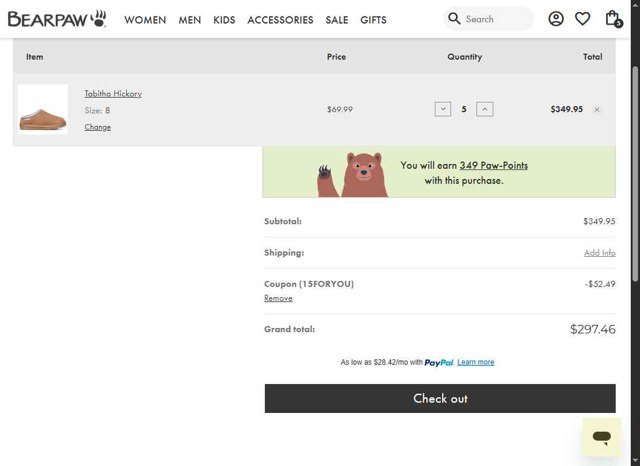Click the quantity value 5
640x466 pixels.
(464, 109)
